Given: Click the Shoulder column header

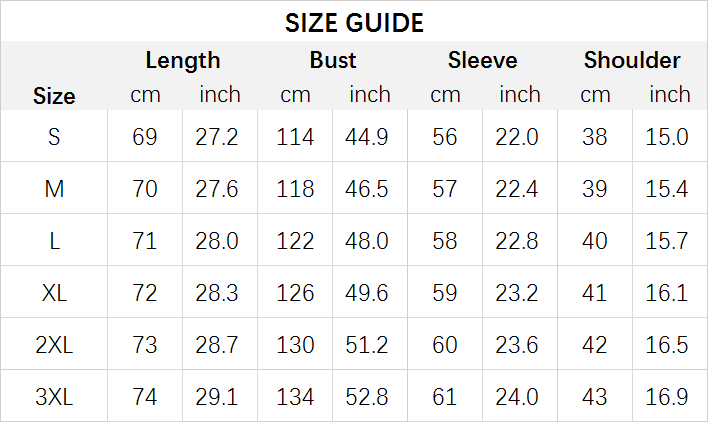Looking at the screenshot, I should tap(632, 60).
